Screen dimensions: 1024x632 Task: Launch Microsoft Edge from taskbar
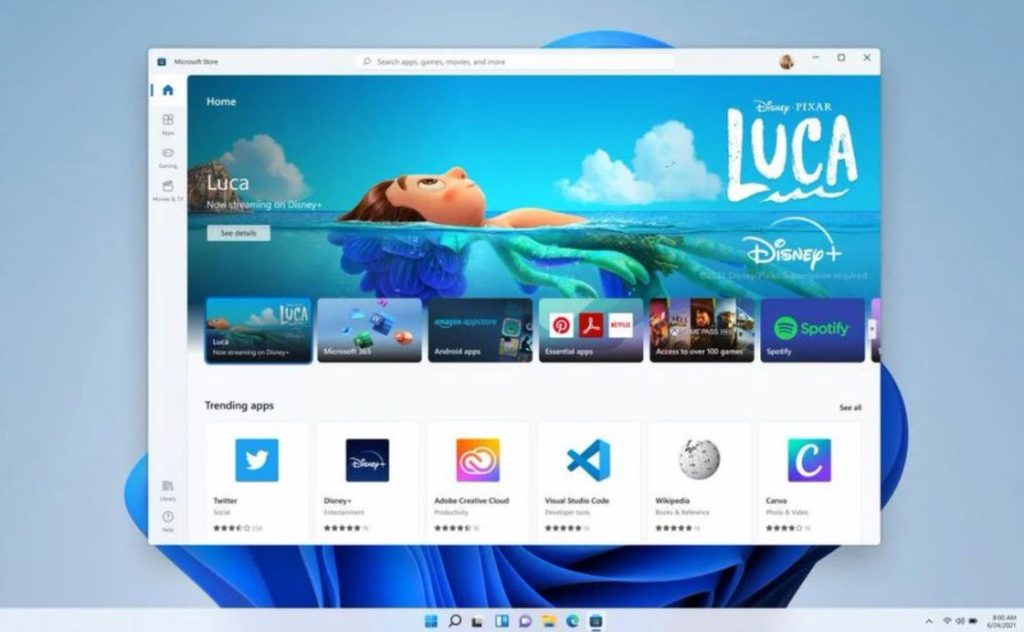click(573, 621)
